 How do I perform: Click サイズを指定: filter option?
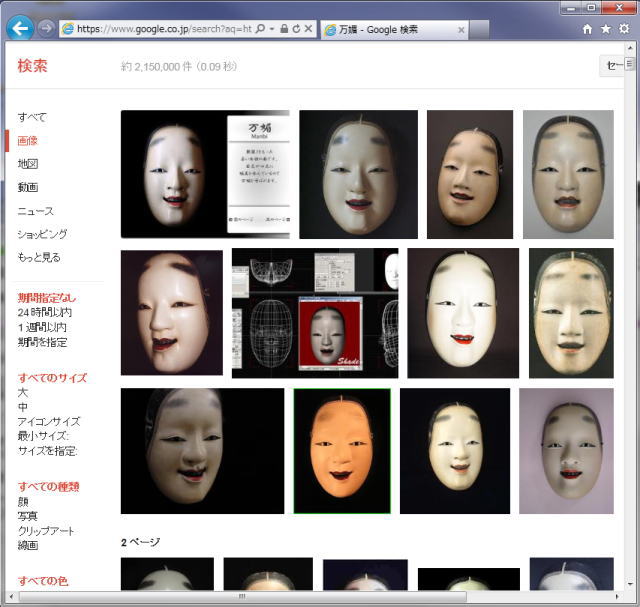pos(47,451)
